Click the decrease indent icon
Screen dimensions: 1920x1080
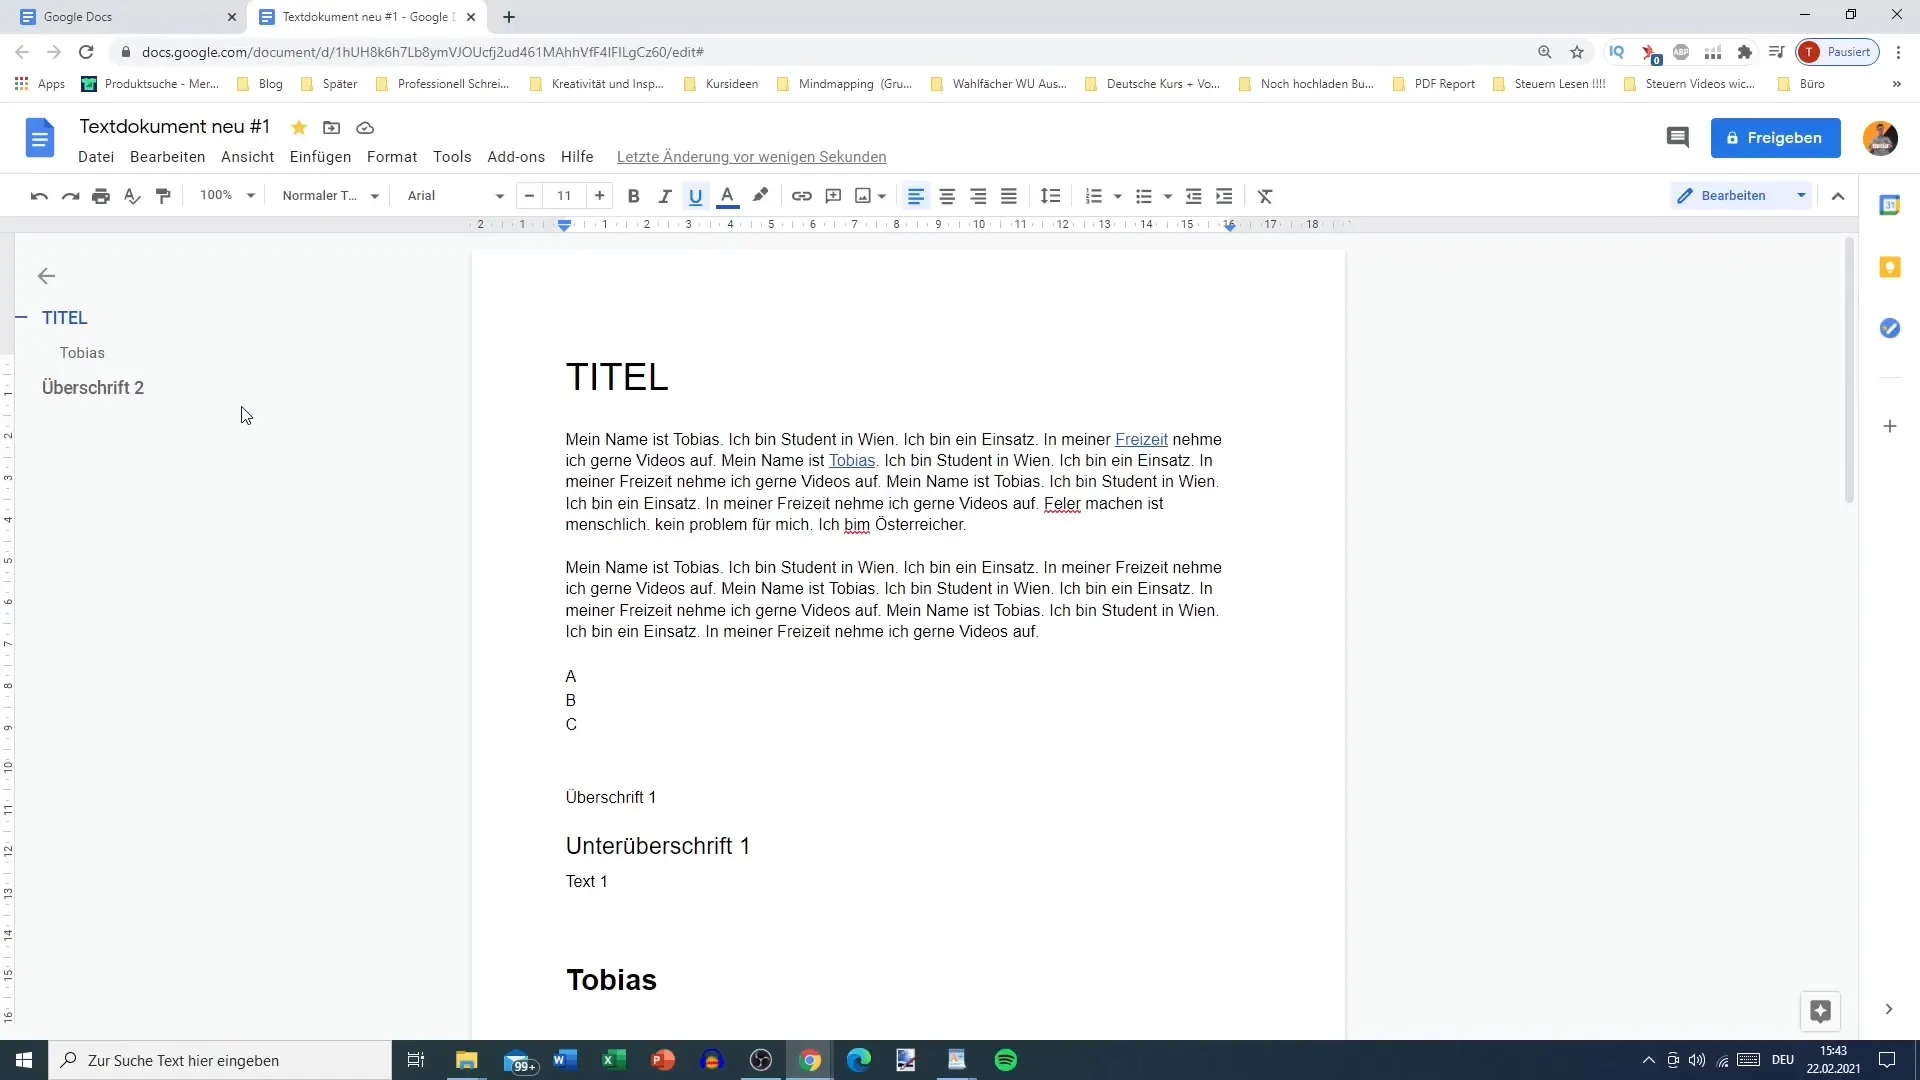click(x=1193, y=195)
